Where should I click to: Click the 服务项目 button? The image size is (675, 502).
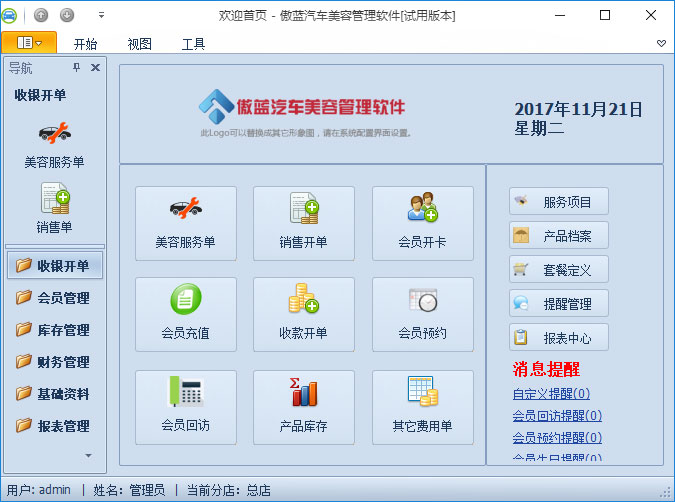pyautogui.click(x=558, y=202)
